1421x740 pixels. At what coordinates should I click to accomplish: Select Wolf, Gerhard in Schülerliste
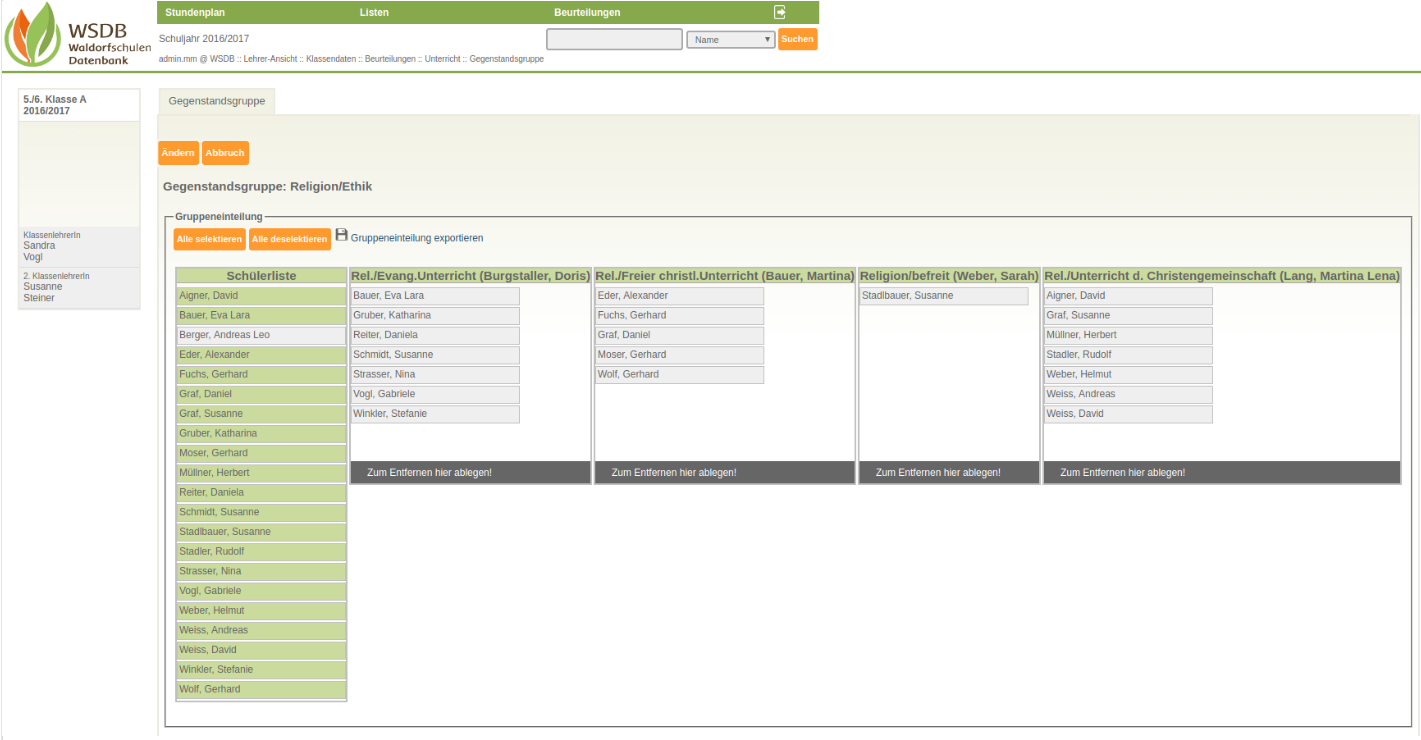pos(261,689)
